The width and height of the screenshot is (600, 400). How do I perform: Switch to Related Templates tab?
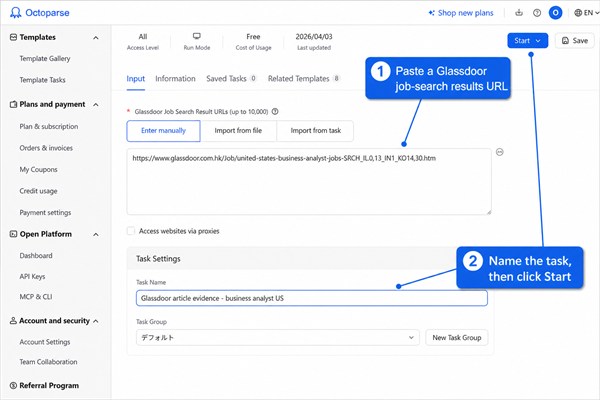point(304,79)
